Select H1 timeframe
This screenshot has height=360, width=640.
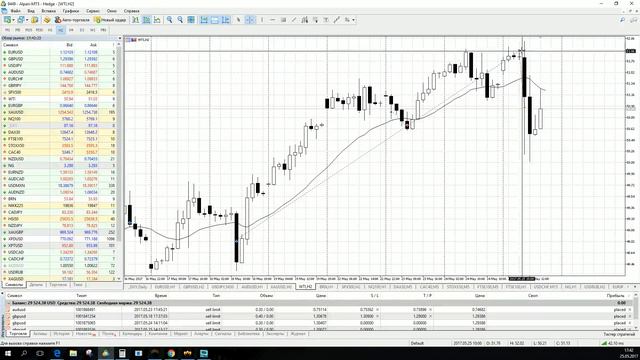point(50,30)
